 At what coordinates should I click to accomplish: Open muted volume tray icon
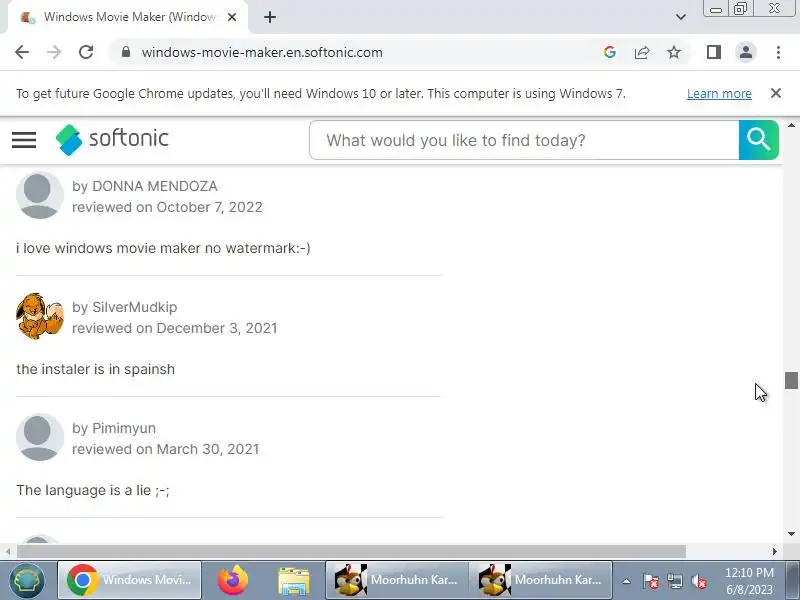pos(699,581)
